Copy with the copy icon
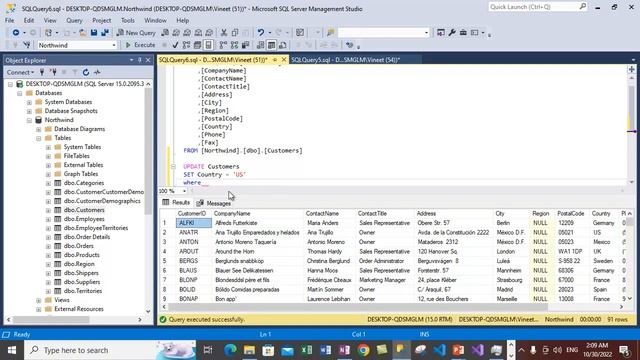 [x=235, y=33]
